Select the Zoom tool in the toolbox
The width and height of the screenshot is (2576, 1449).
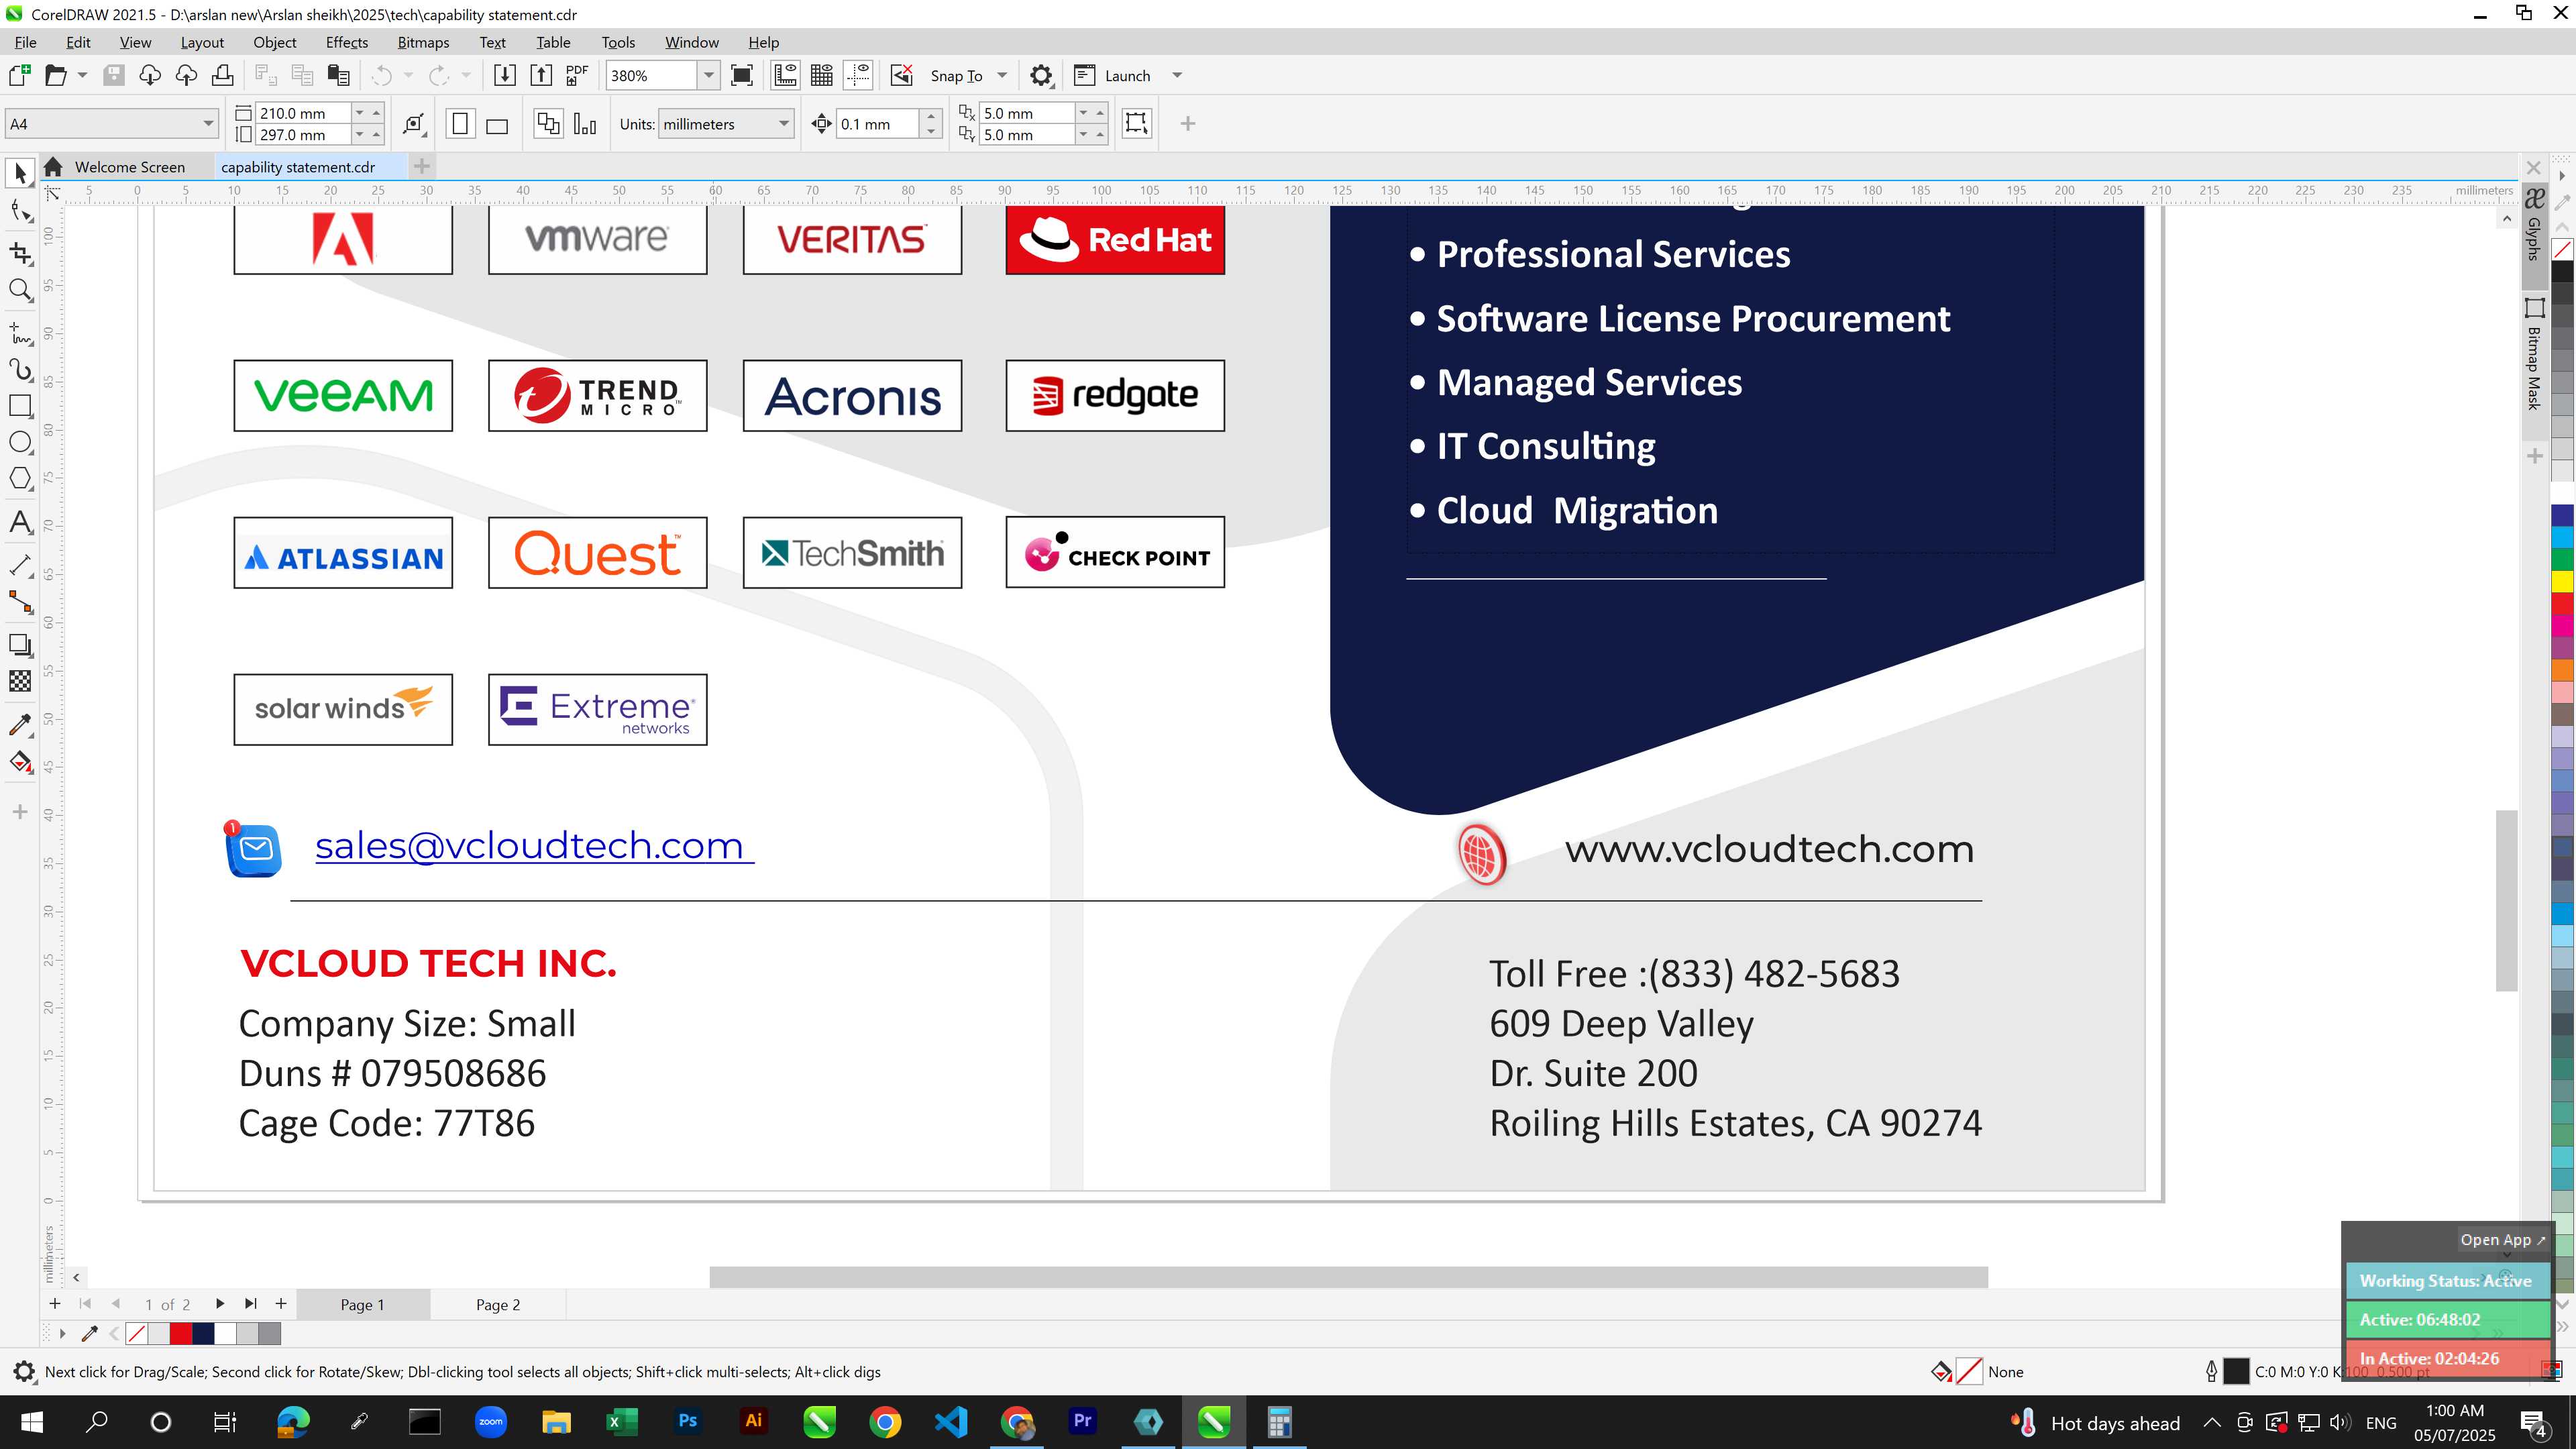(20, 290)
